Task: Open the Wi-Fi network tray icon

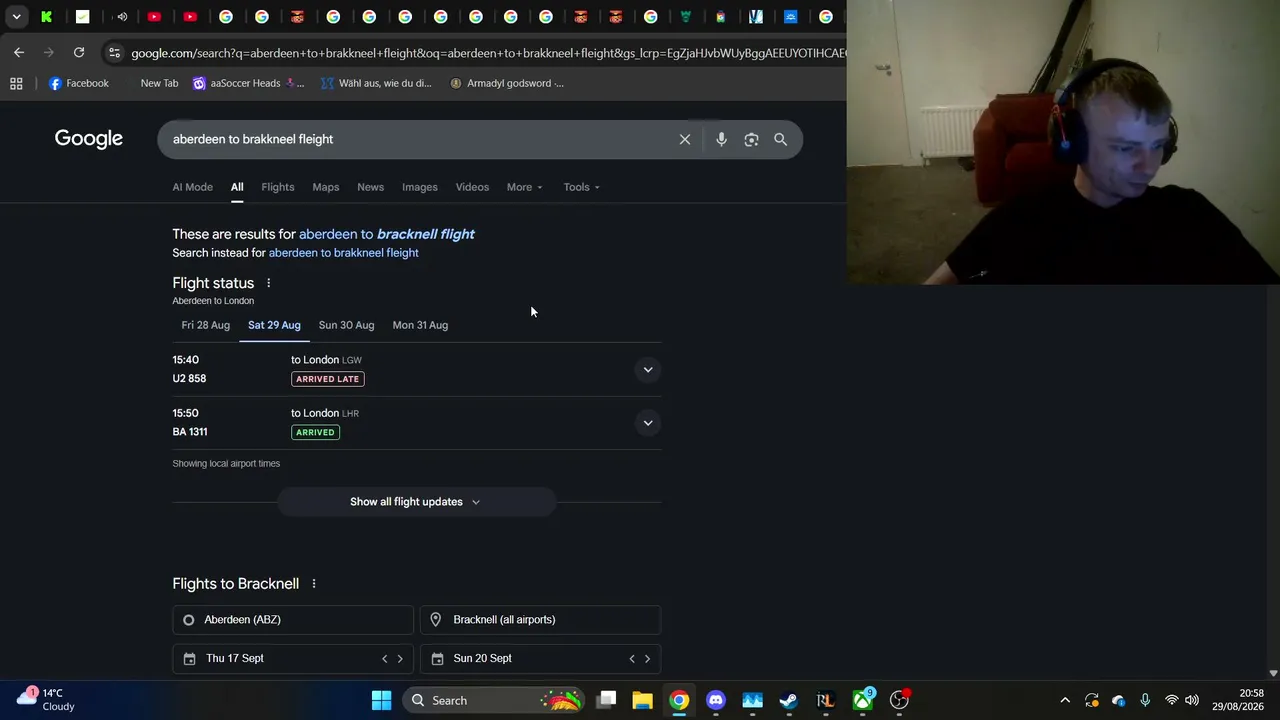Action: (x=1171, y=700)
